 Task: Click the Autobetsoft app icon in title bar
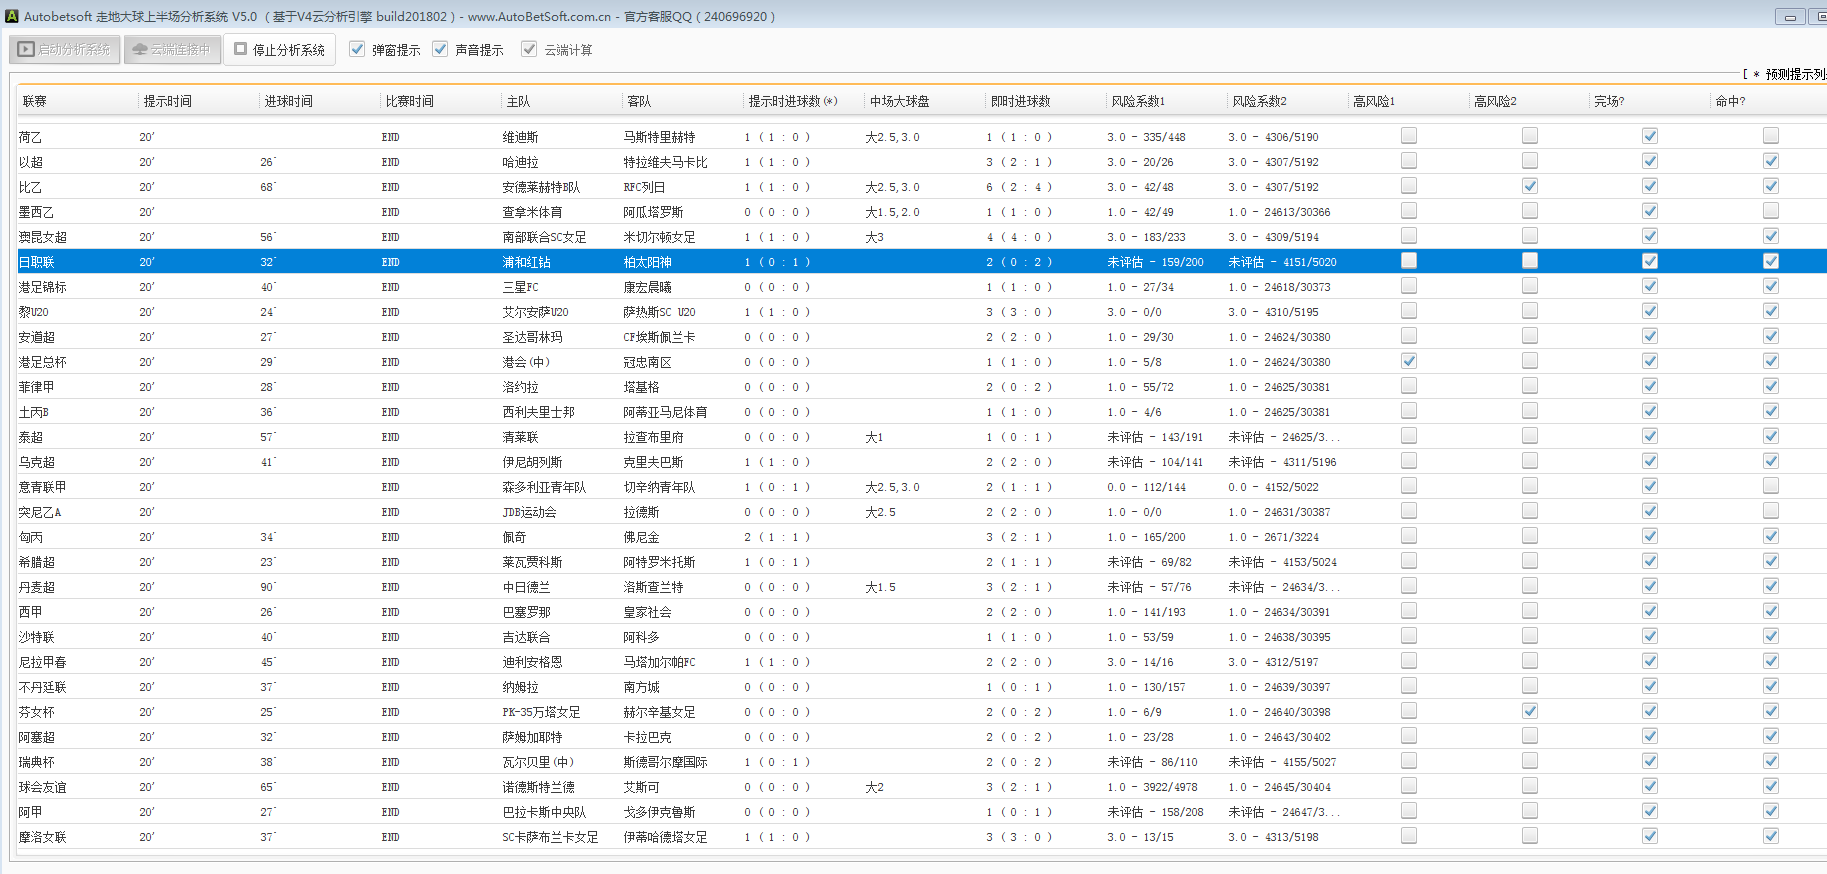(12, 16)
